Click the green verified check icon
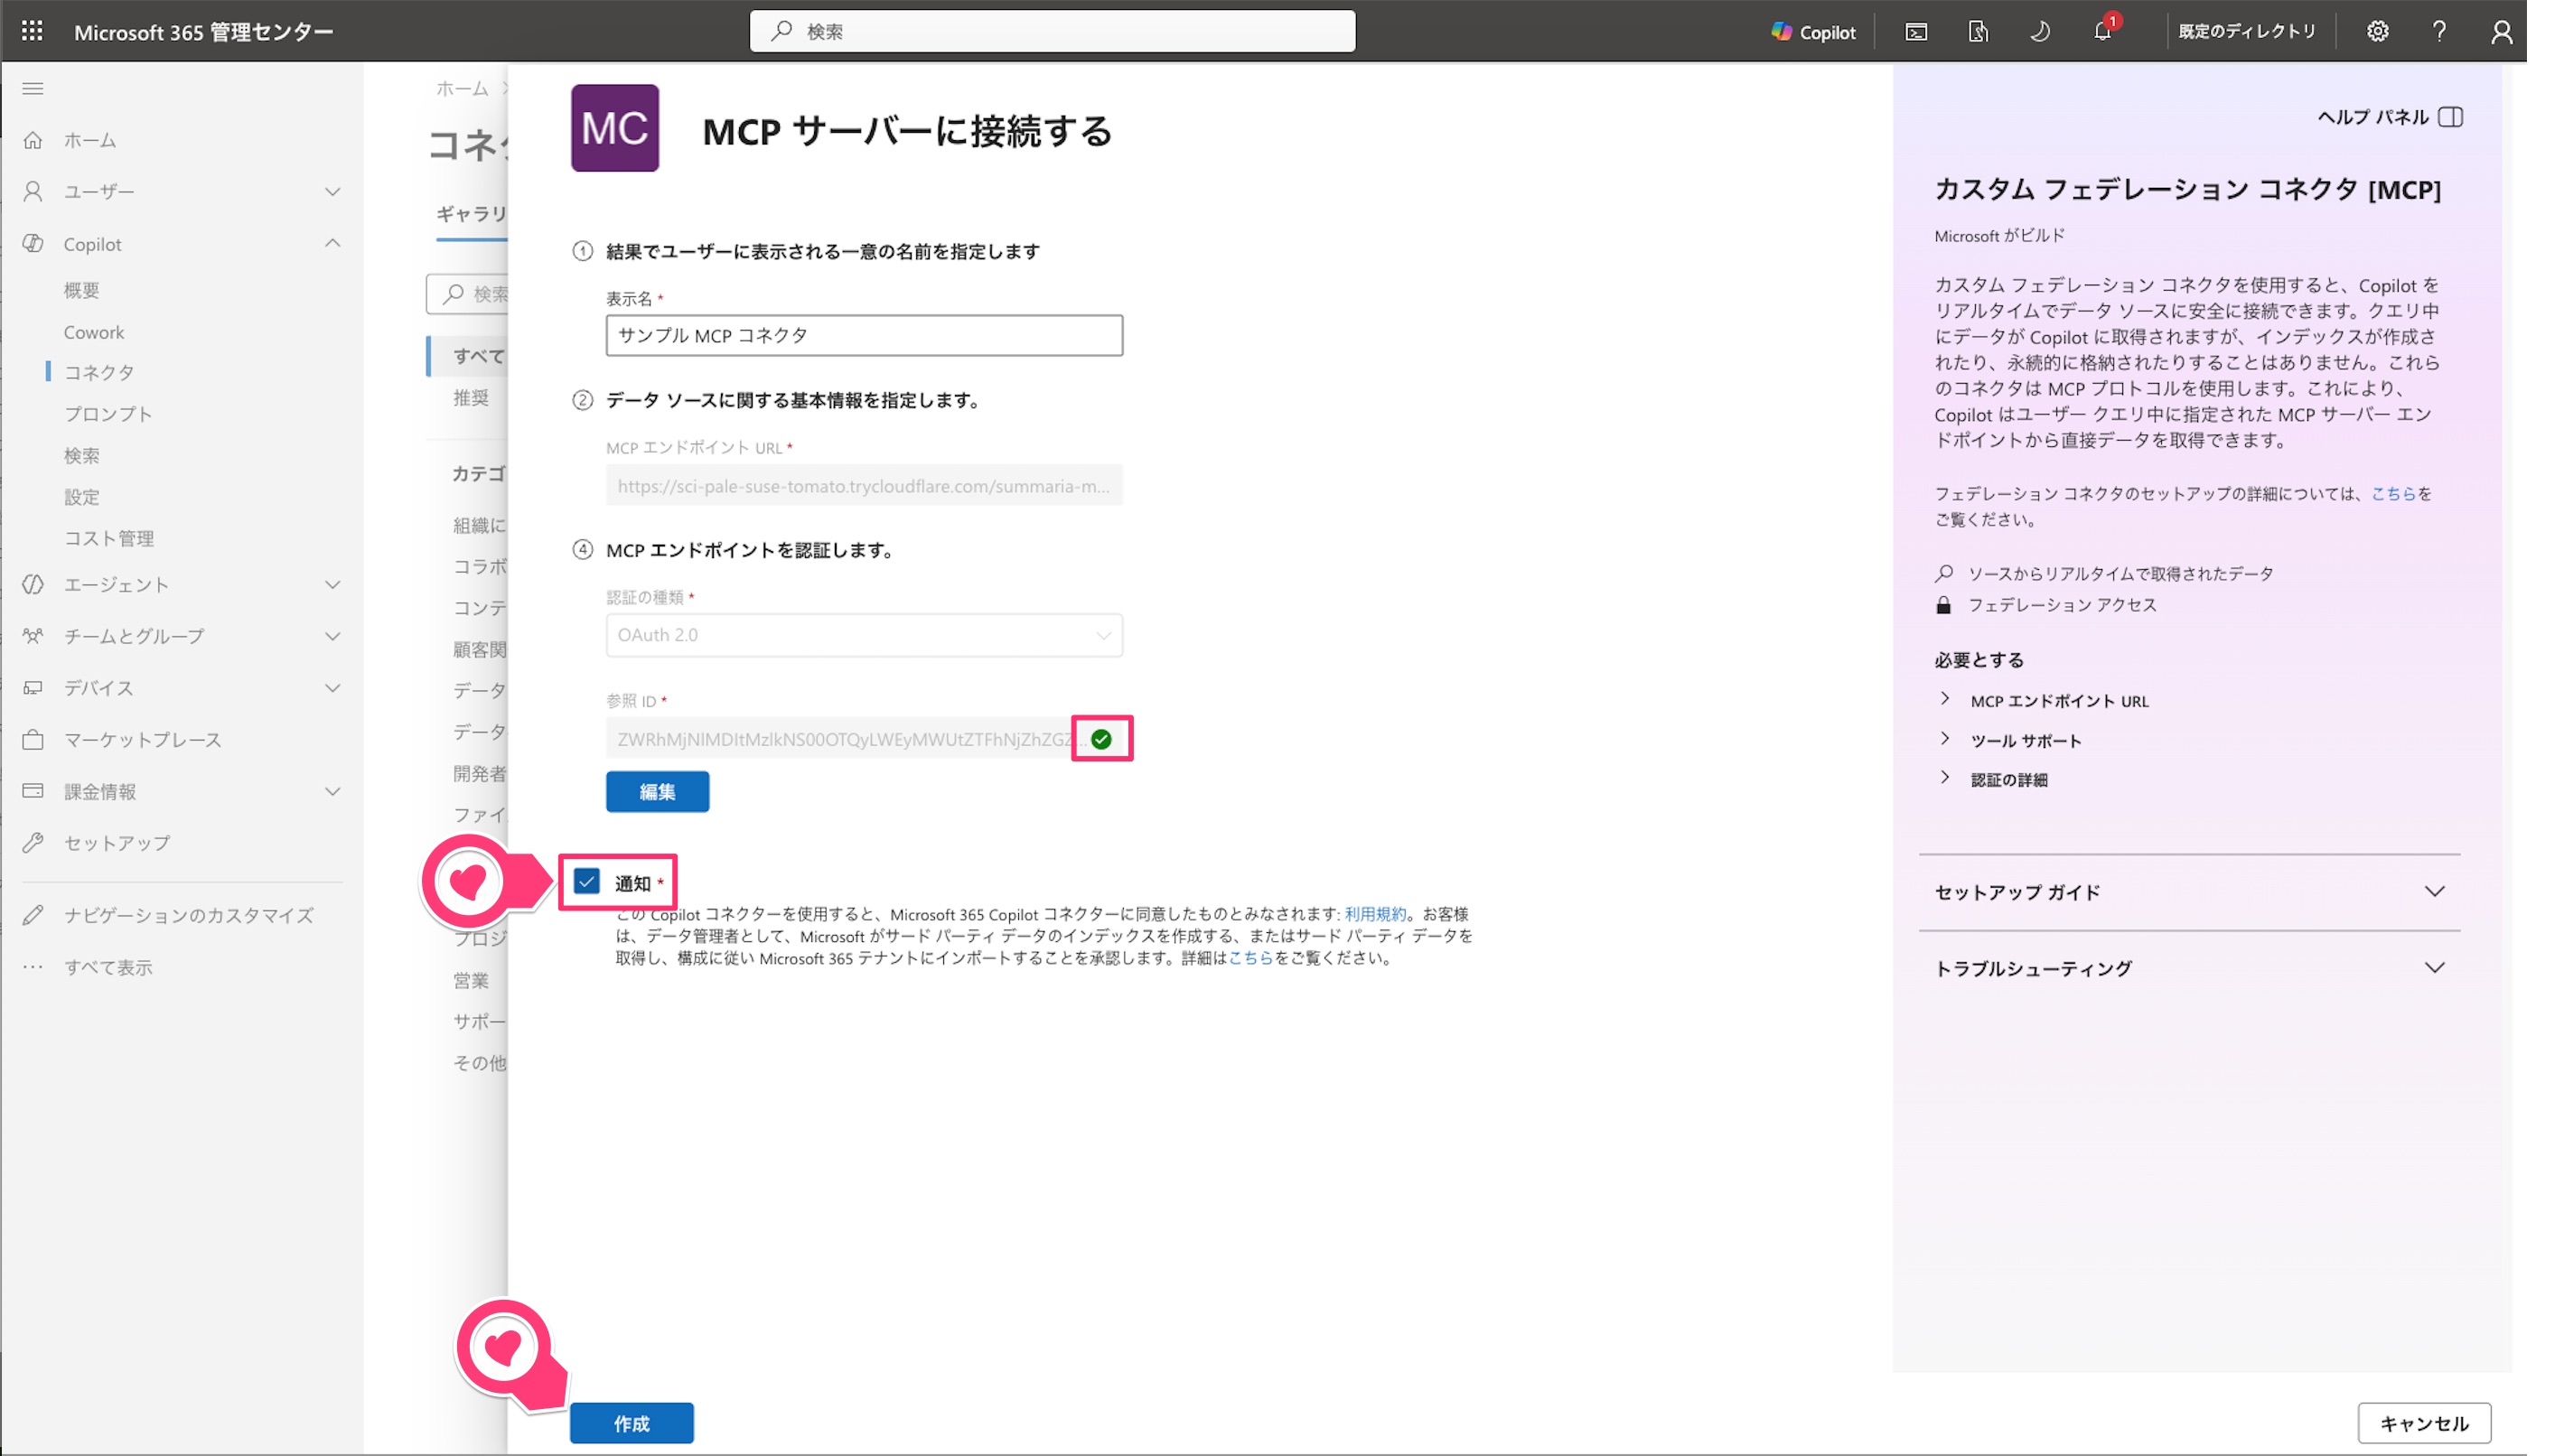Image resolution: width=2564 pixels, height=1456 pixels. coord(1101,739)
